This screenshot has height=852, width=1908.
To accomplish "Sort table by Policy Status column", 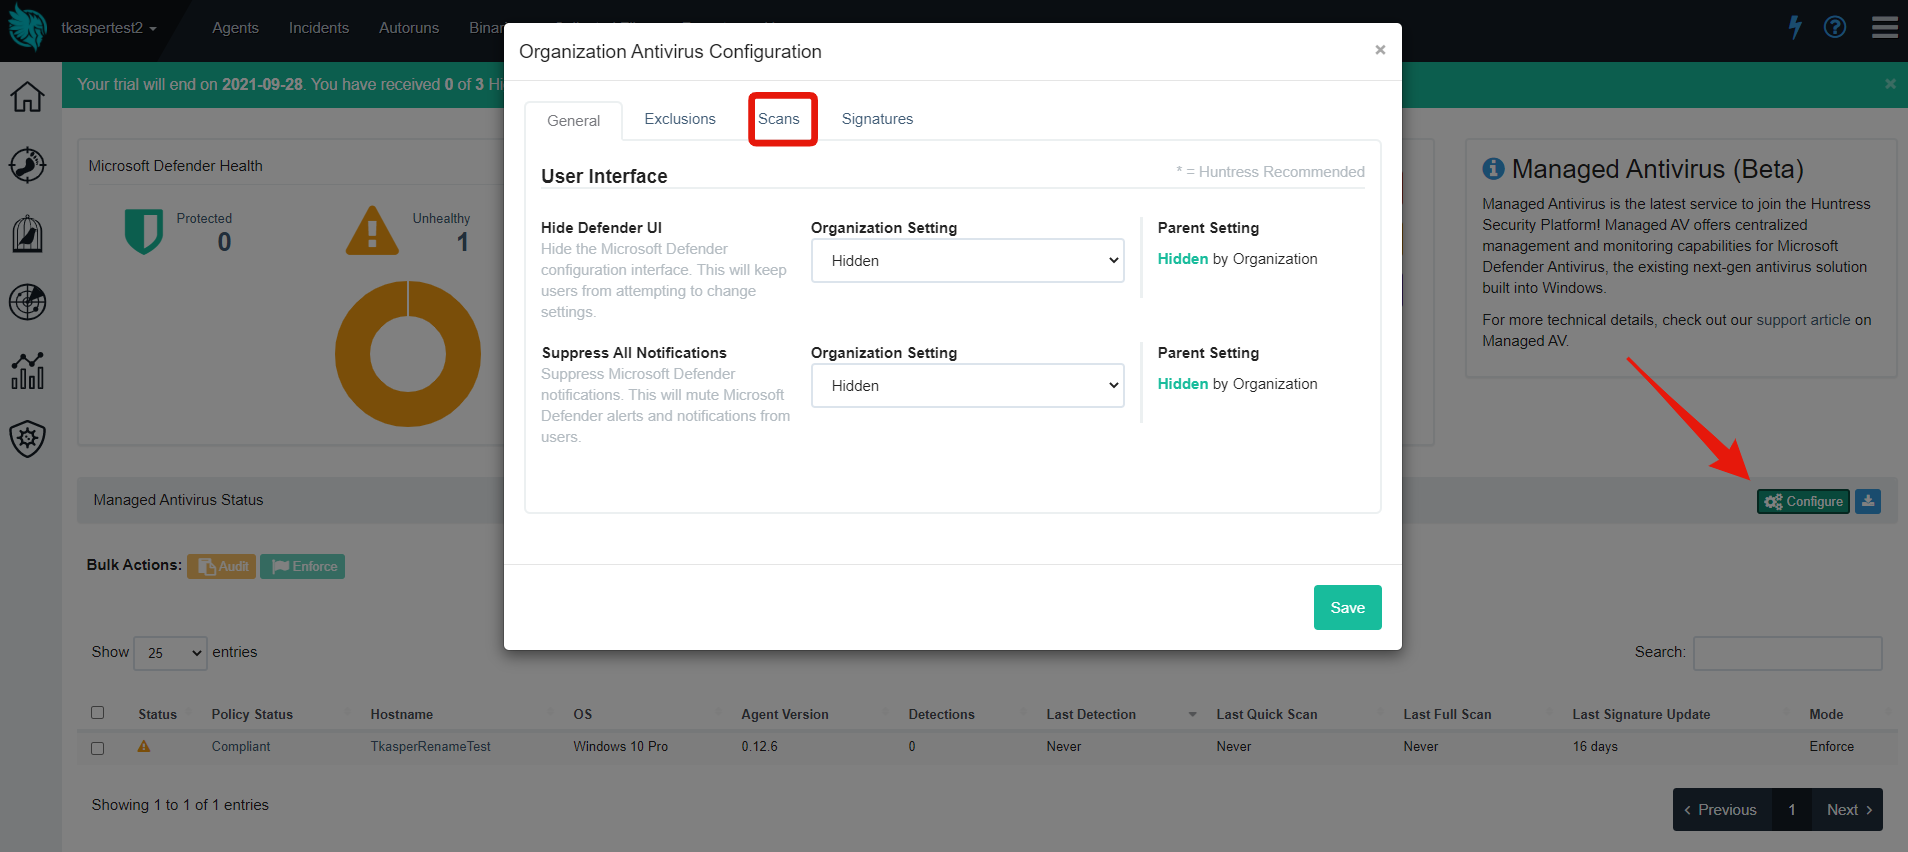I will pyautogui.click(x=280, y=714).
